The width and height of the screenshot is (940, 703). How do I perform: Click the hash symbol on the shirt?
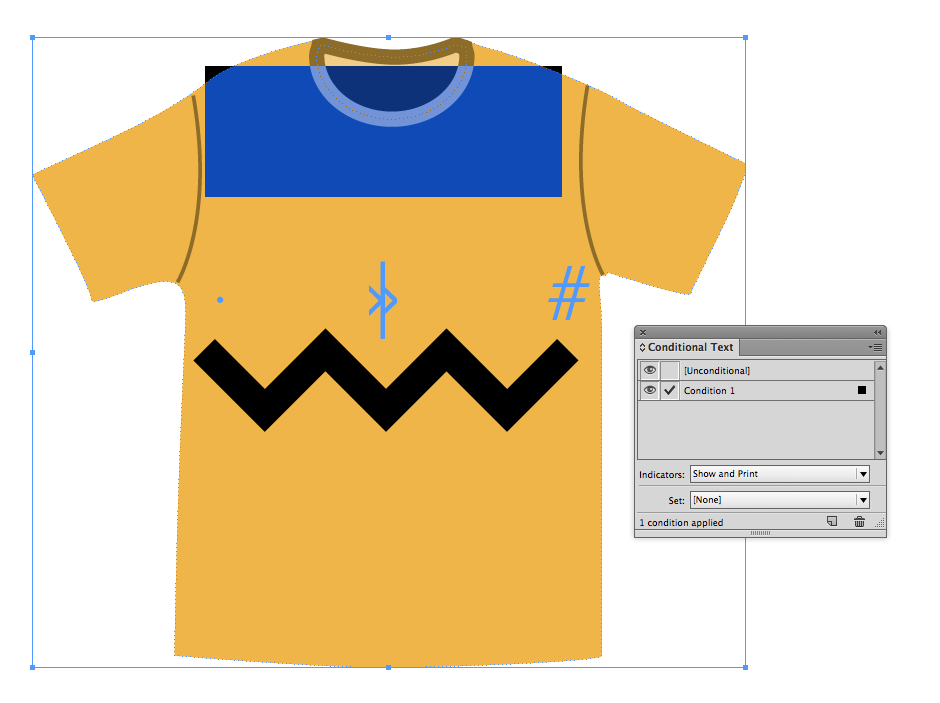pyautogui.click(x=569, y=294)
